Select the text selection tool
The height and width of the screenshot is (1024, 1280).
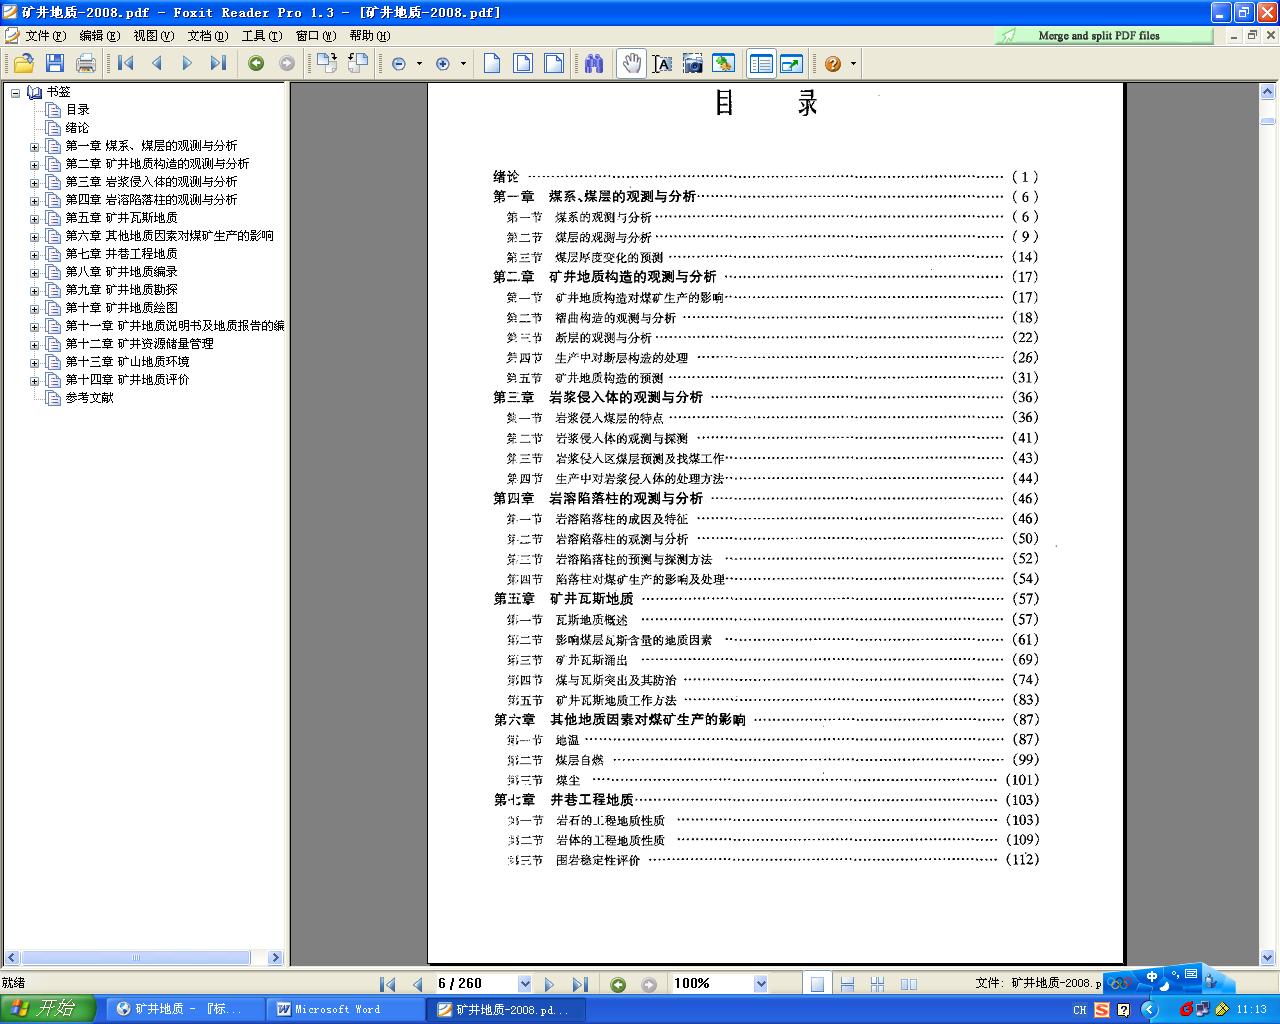[x=662, y=63]
